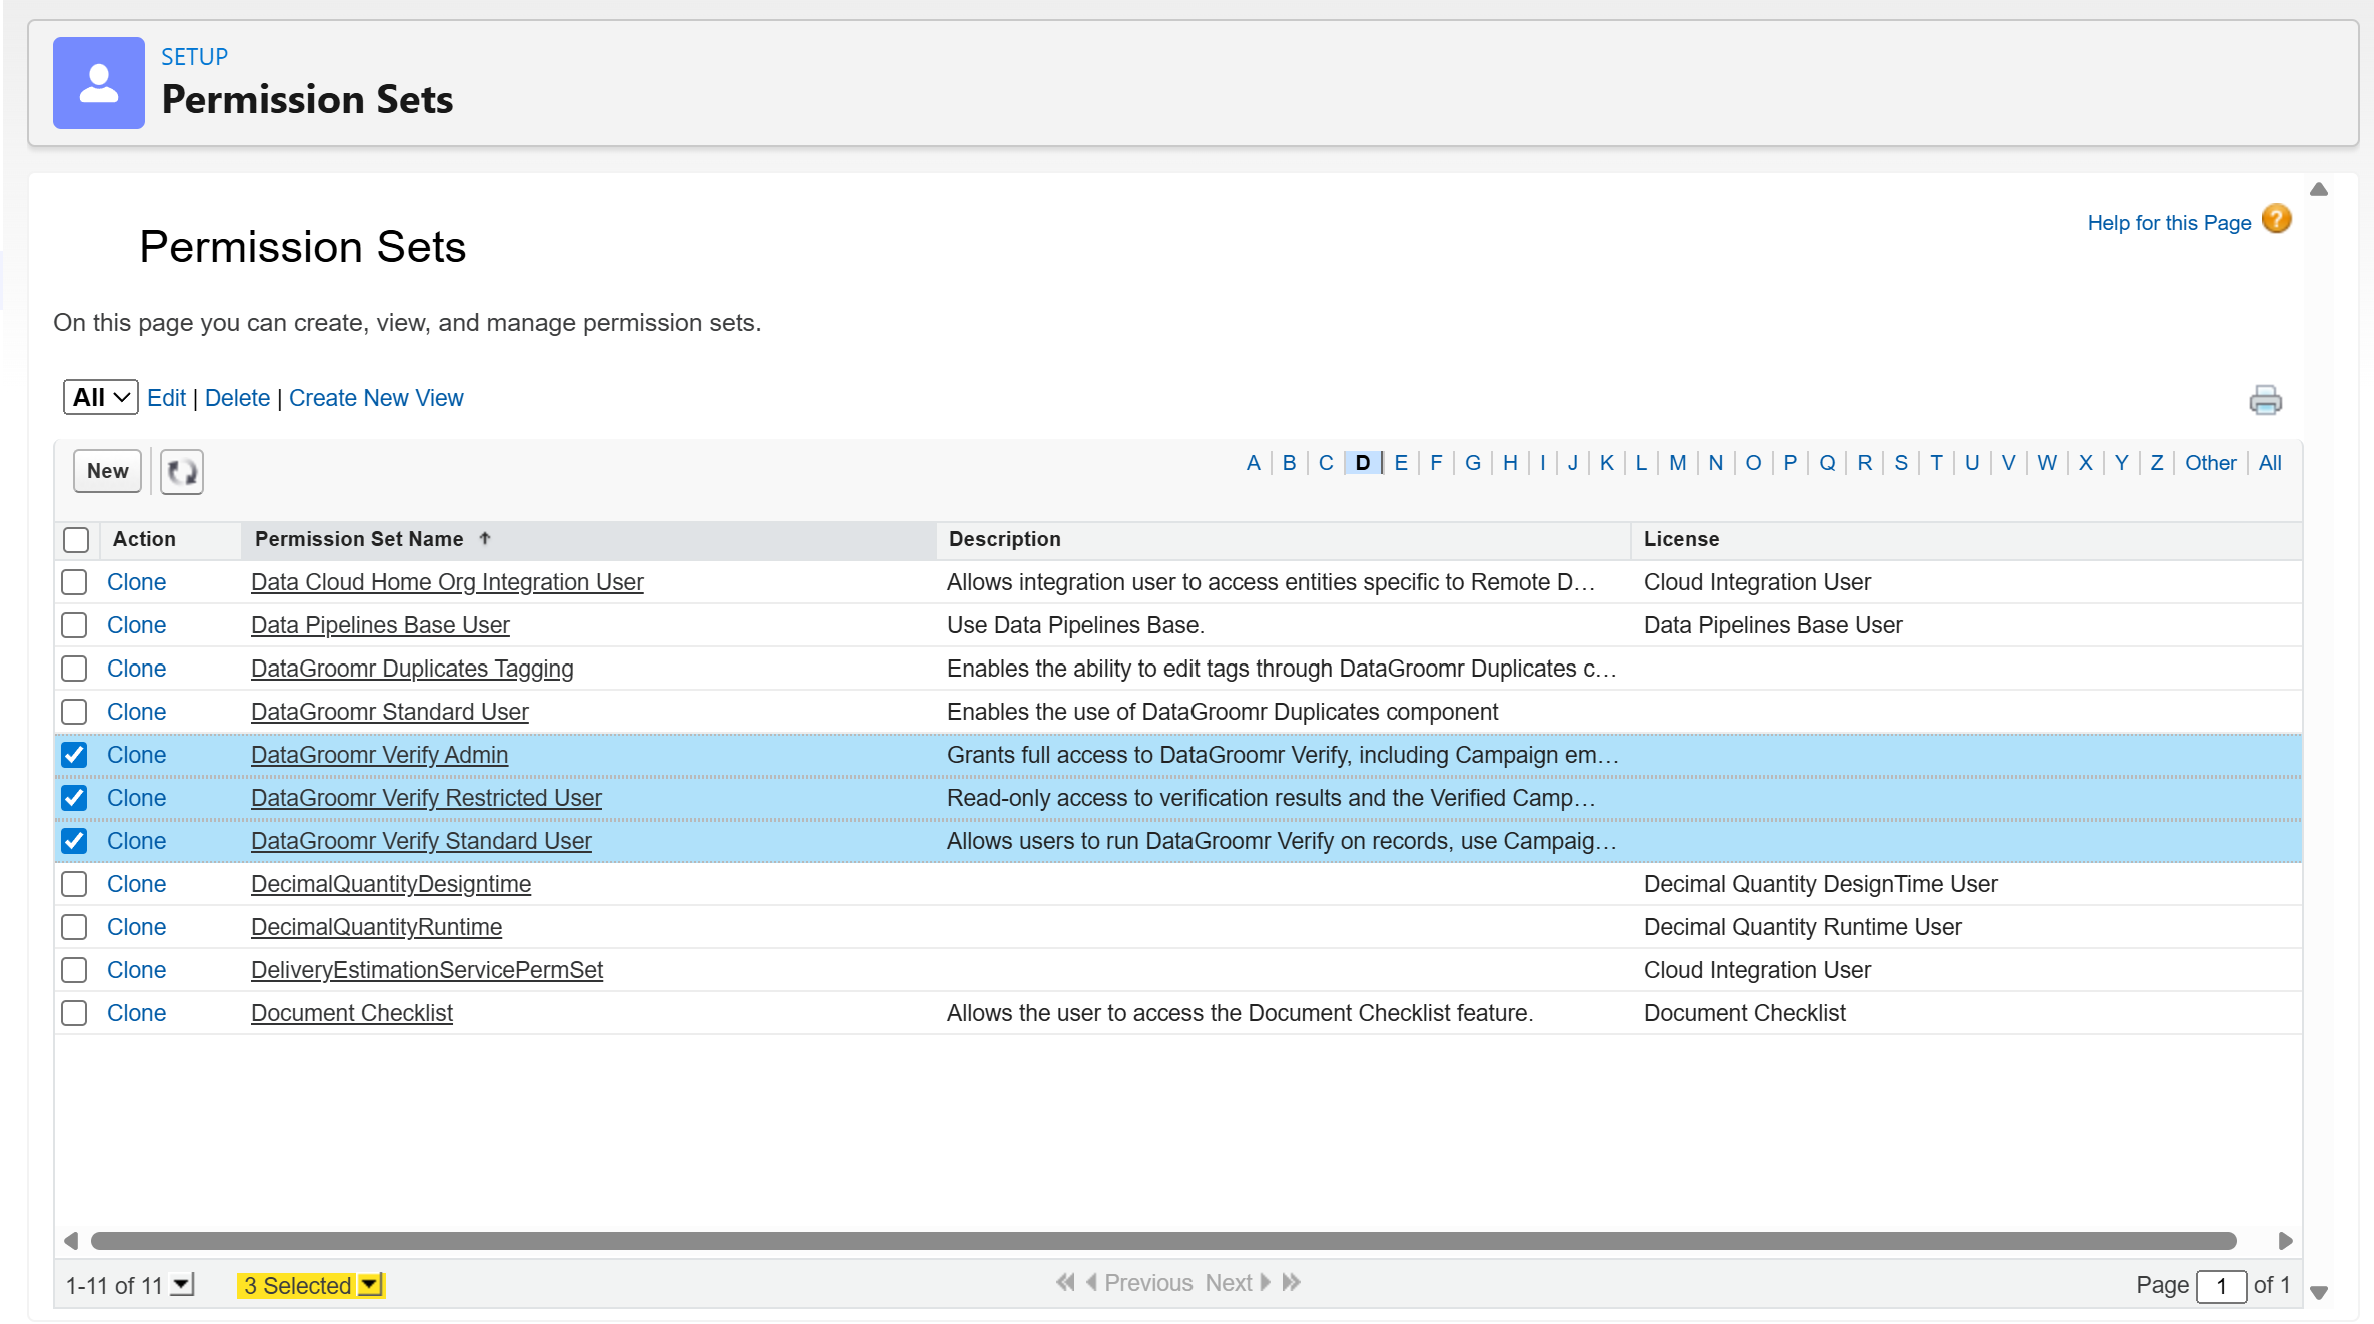Uncheck DataGroomr Verify Restricted User row
Screen dimensions: 2374x1324
pyautogui.click(x=74, y=798)
